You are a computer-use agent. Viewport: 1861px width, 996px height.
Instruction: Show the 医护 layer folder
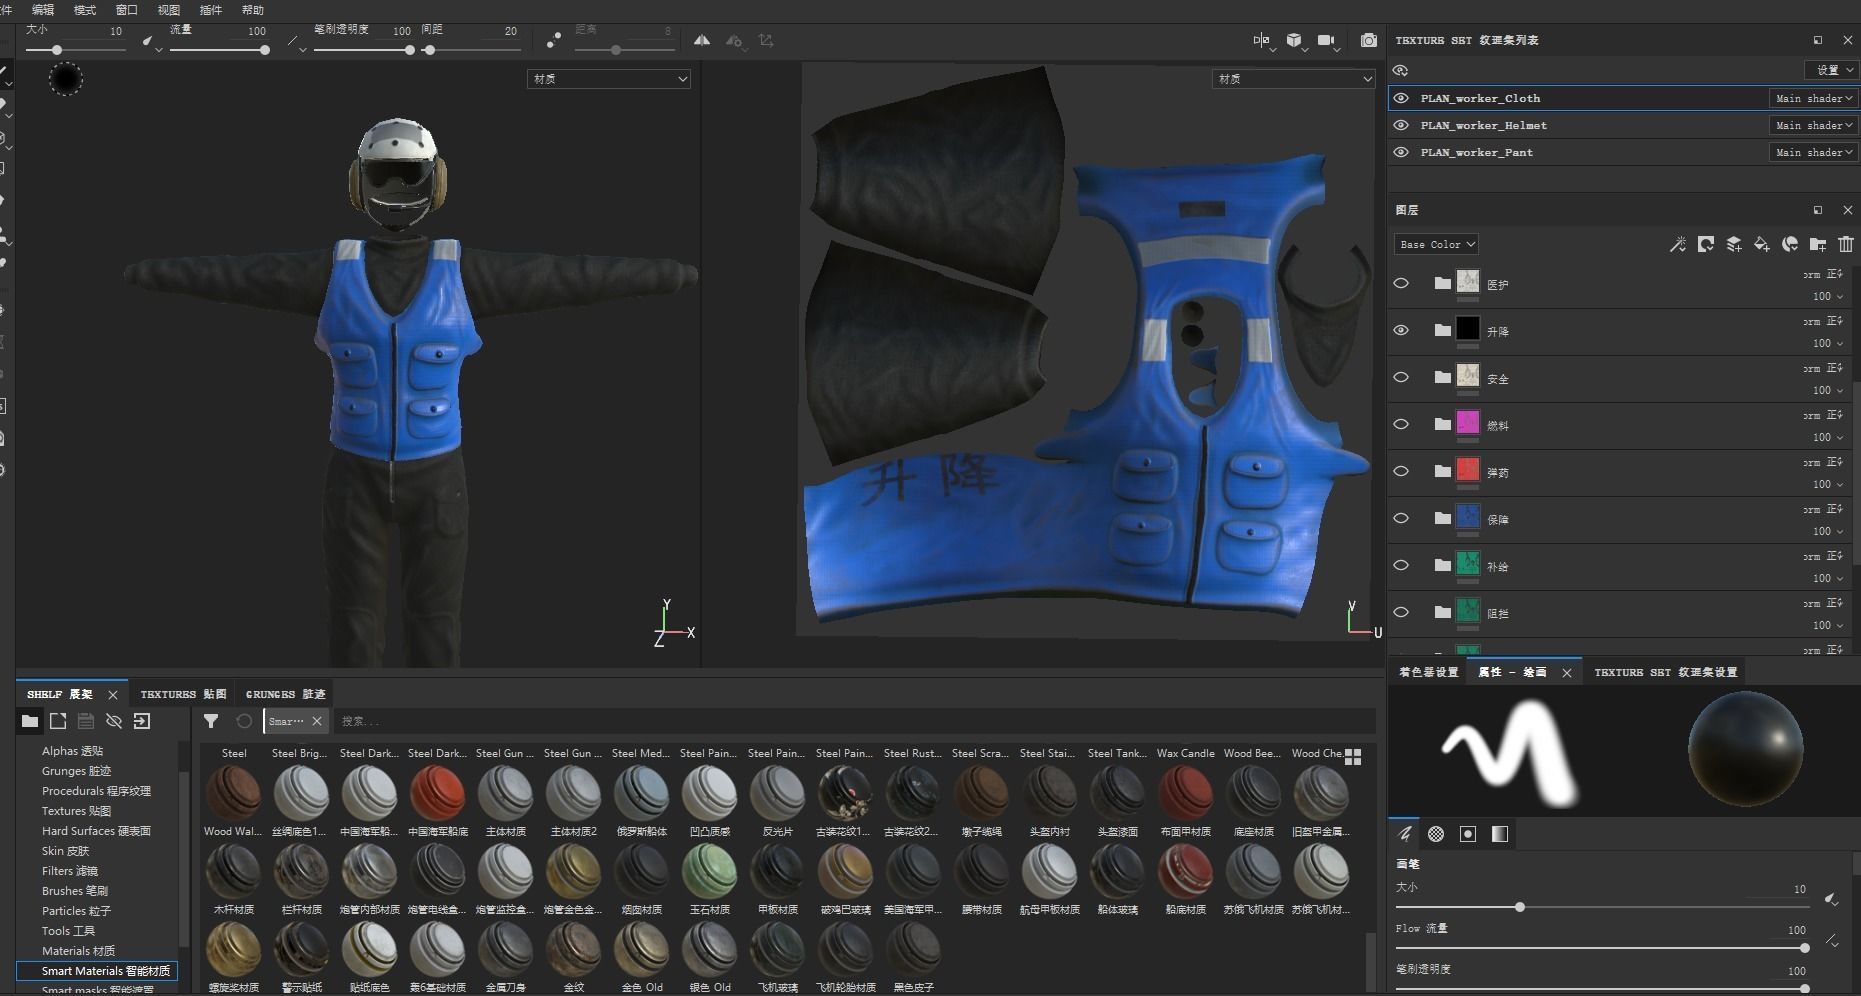point(1401,283)
